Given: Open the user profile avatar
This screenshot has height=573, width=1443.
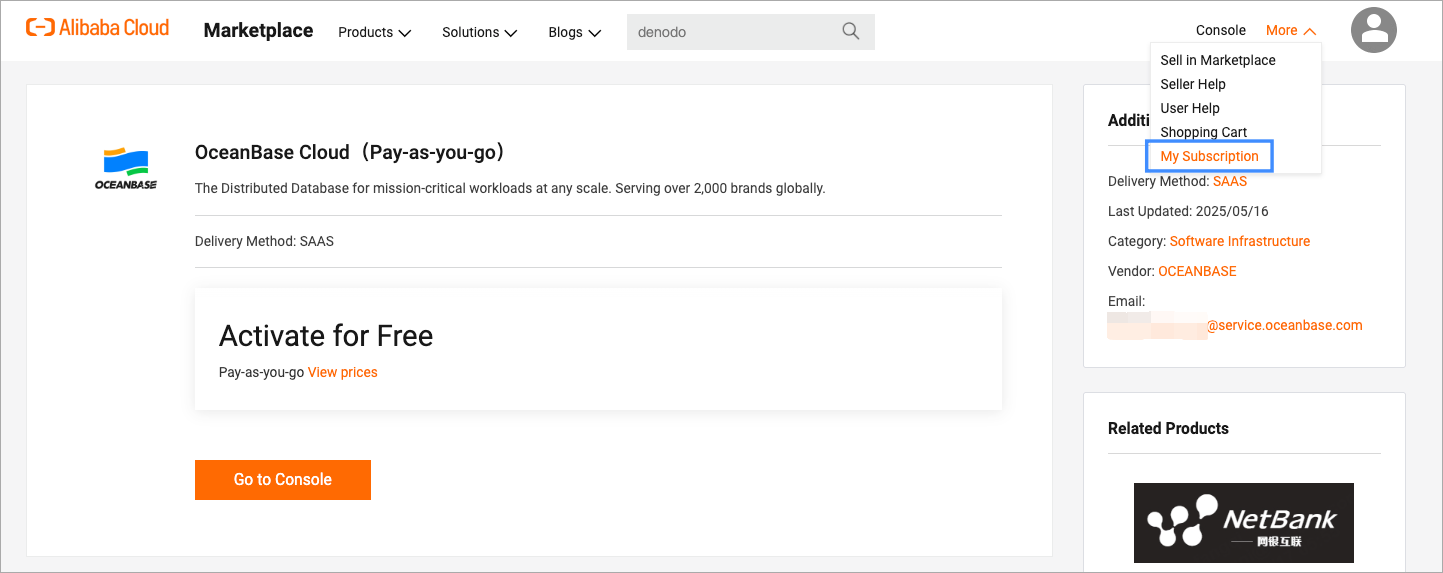Looking at the screenshot, I should click(1373, 31).
